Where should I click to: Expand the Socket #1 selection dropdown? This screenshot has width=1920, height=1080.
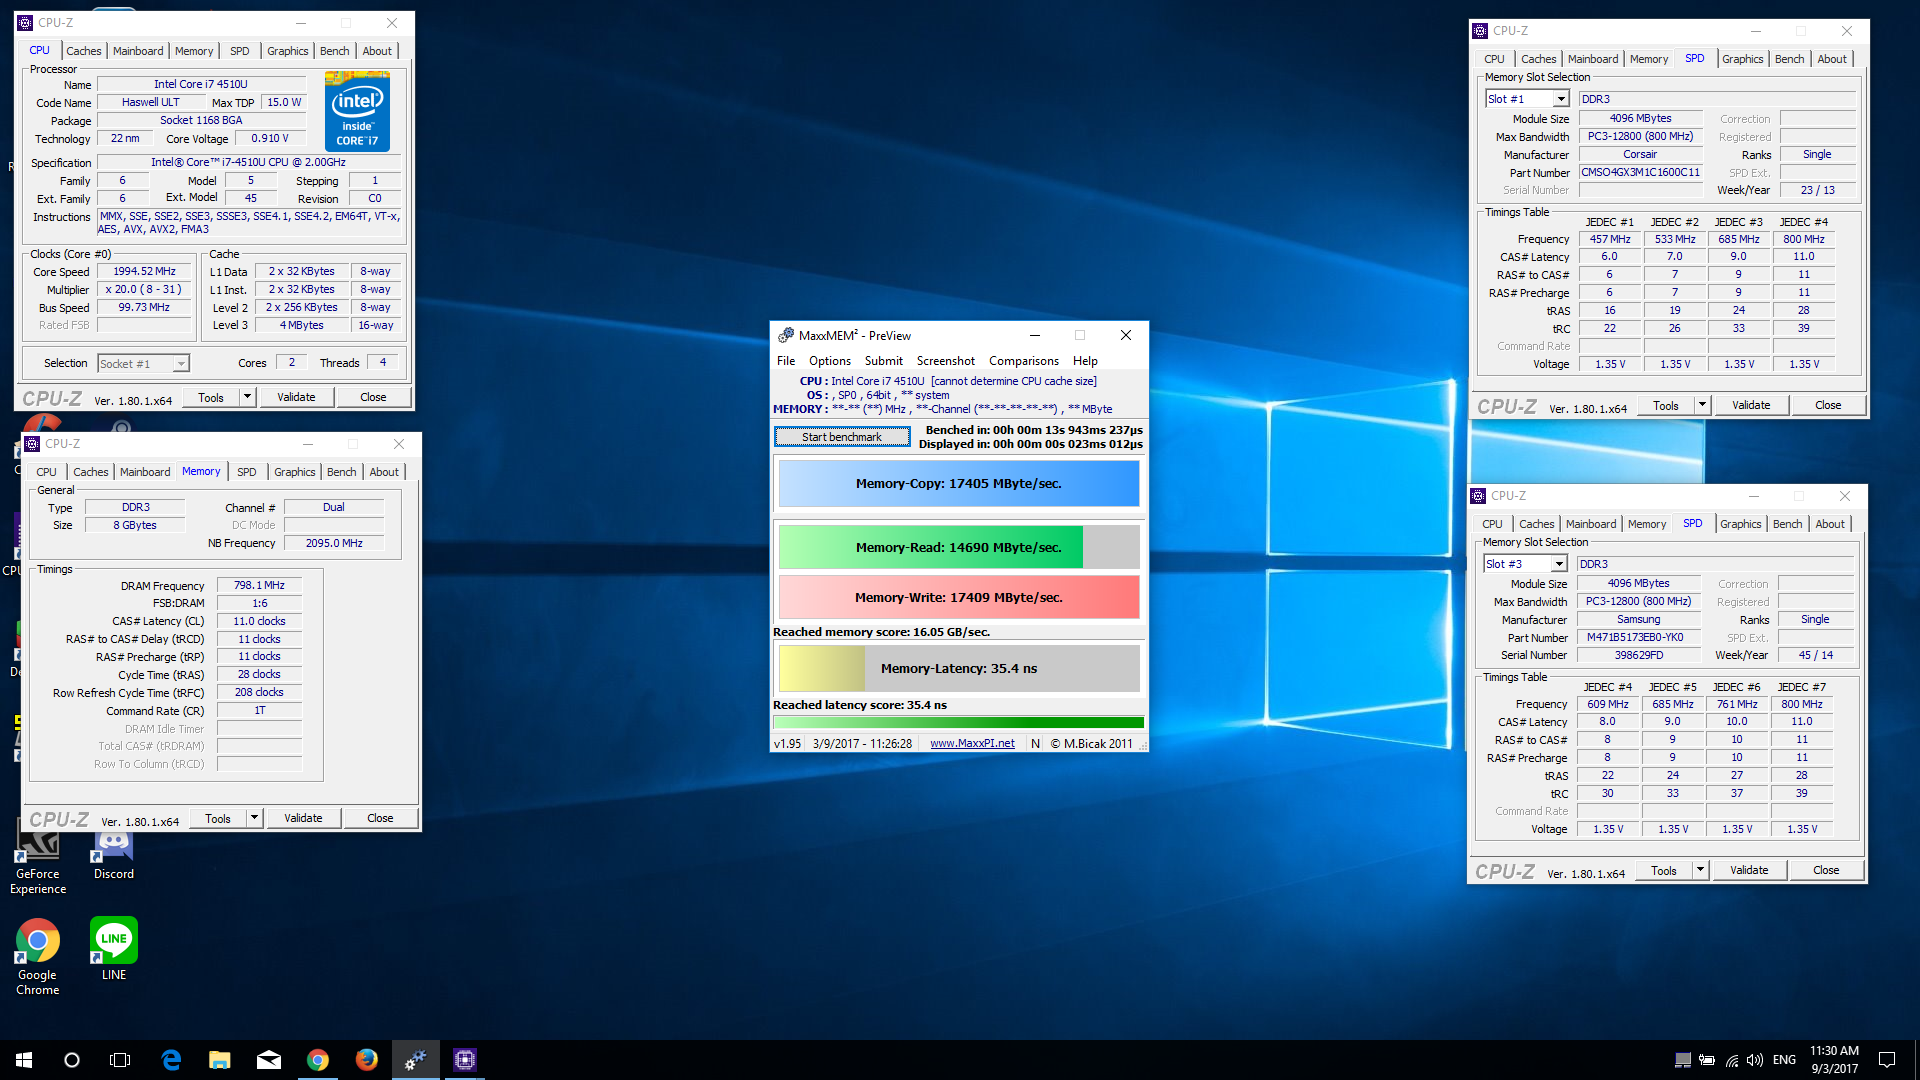click(x=181, y=364)
